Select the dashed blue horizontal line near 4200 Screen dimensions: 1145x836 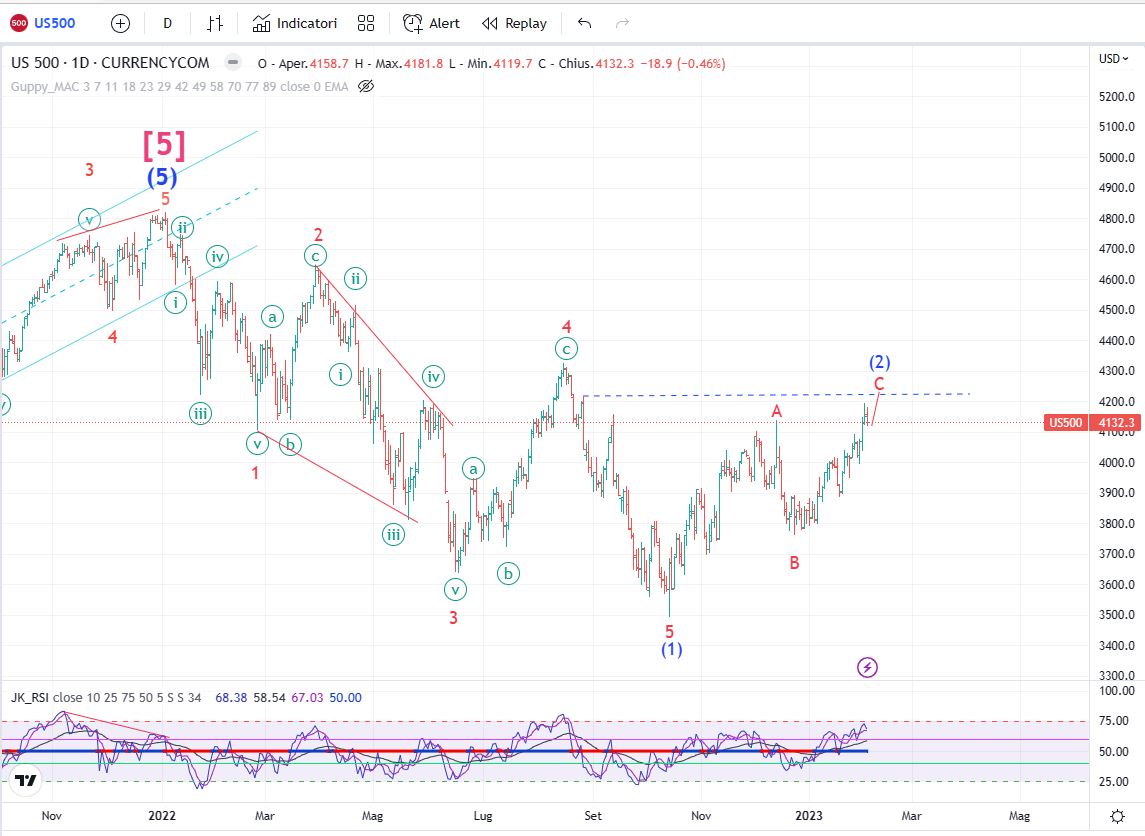(x=776, y=395)
